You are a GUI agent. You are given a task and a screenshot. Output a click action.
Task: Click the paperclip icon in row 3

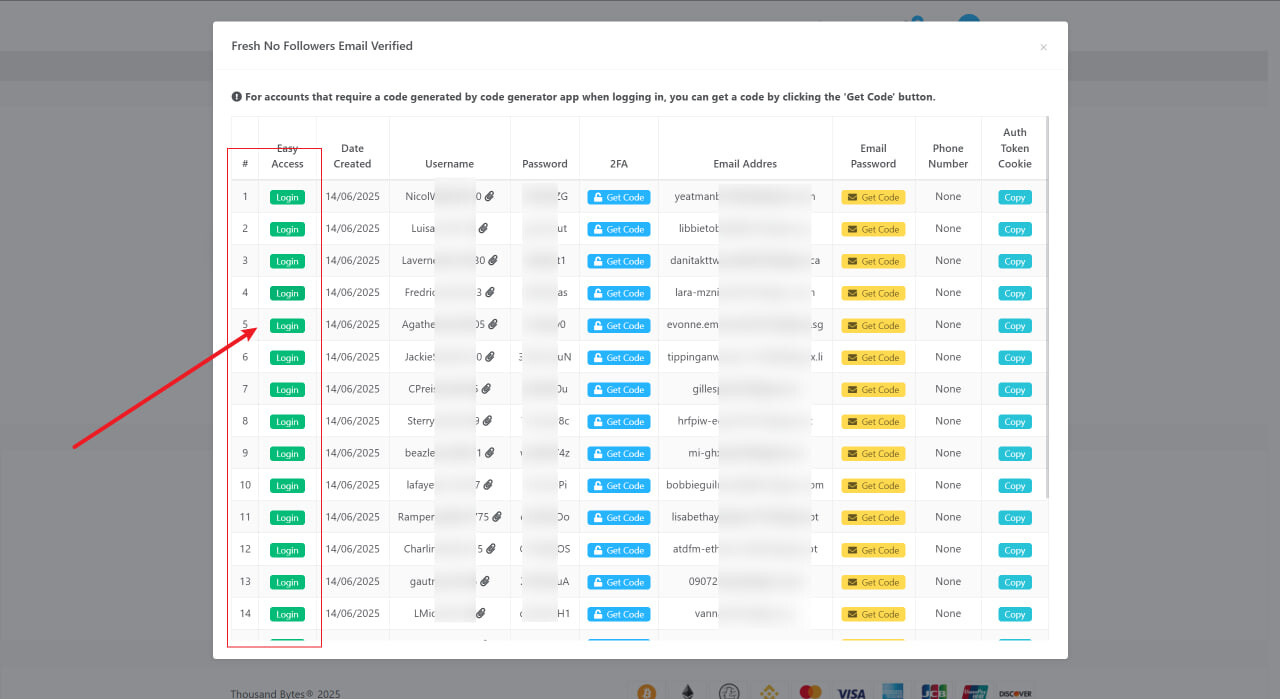[x=493, y=261]
